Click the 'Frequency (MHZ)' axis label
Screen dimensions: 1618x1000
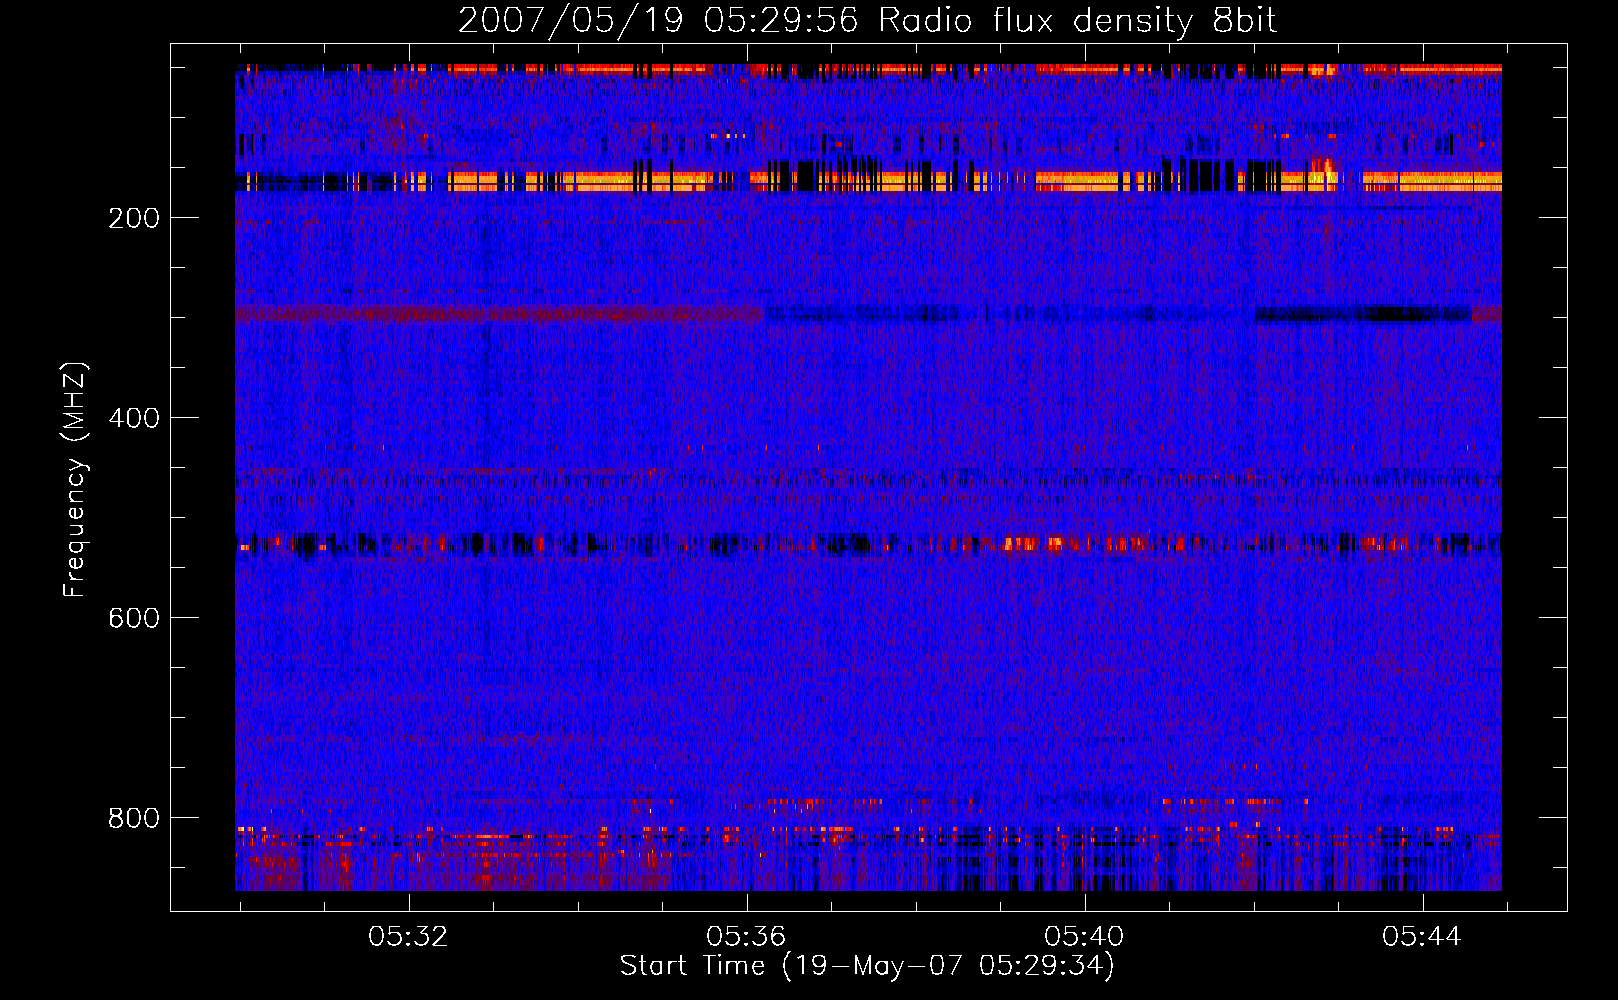point(75,480)
